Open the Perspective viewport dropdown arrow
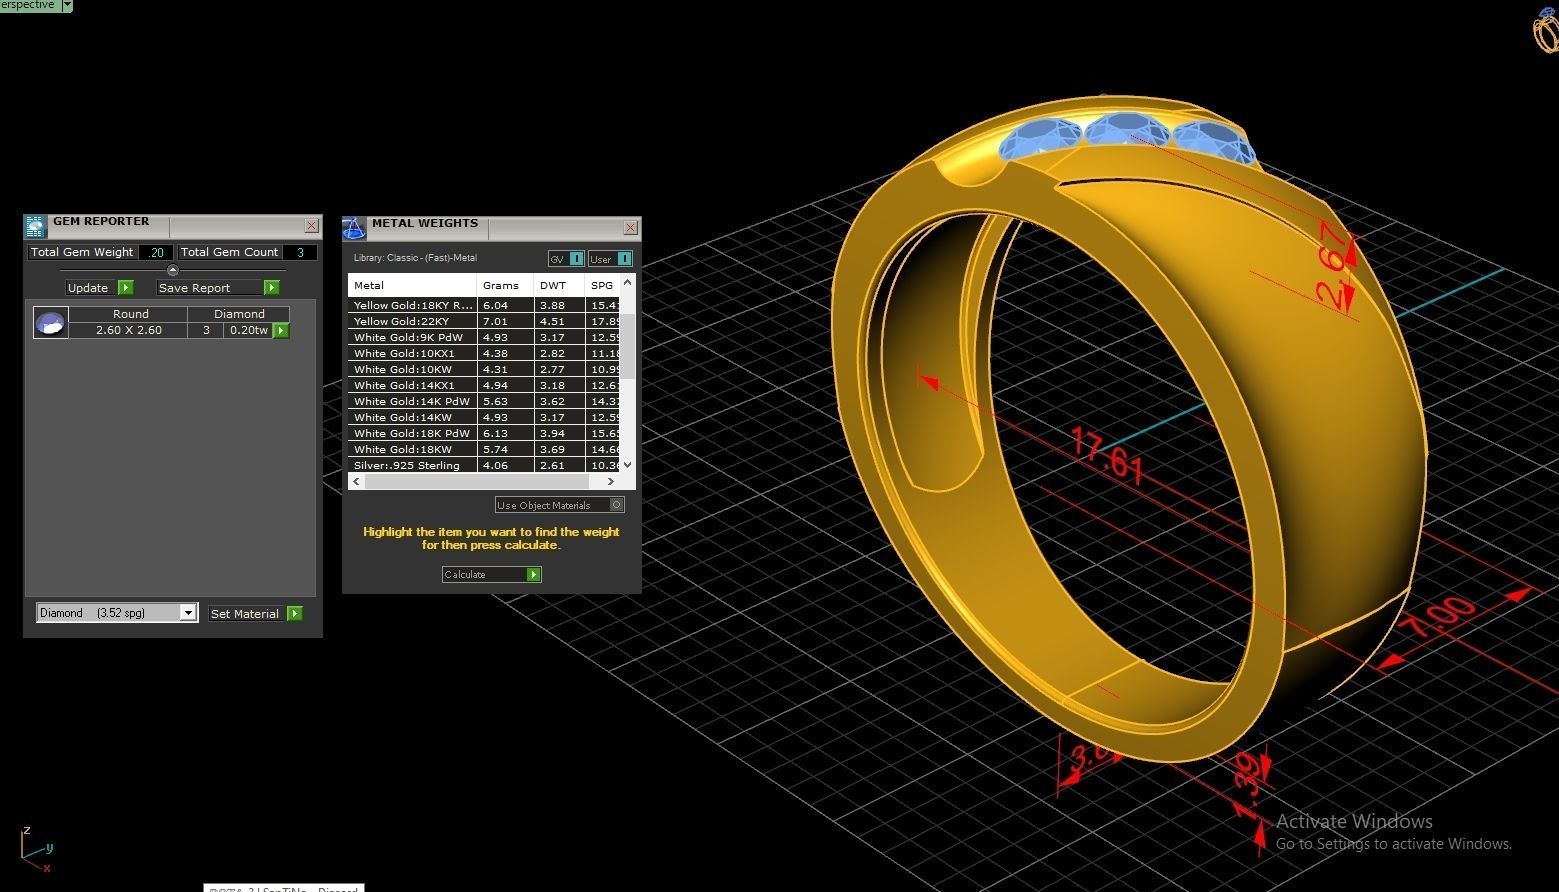1559x892 pixels. coord(67,5)
